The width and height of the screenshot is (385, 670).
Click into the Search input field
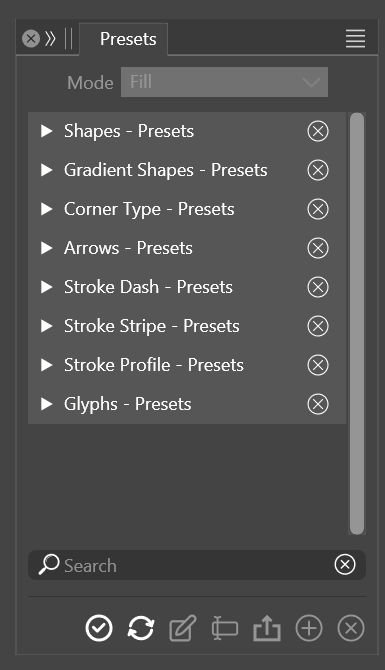197,565
